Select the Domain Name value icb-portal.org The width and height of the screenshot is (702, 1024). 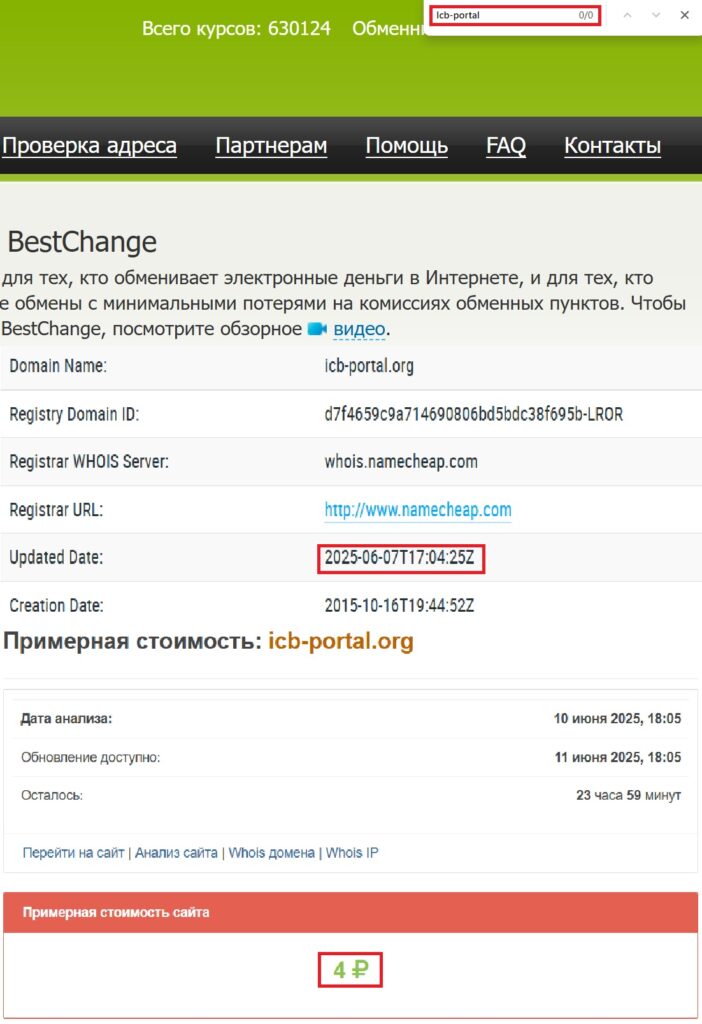pos(369,366)
